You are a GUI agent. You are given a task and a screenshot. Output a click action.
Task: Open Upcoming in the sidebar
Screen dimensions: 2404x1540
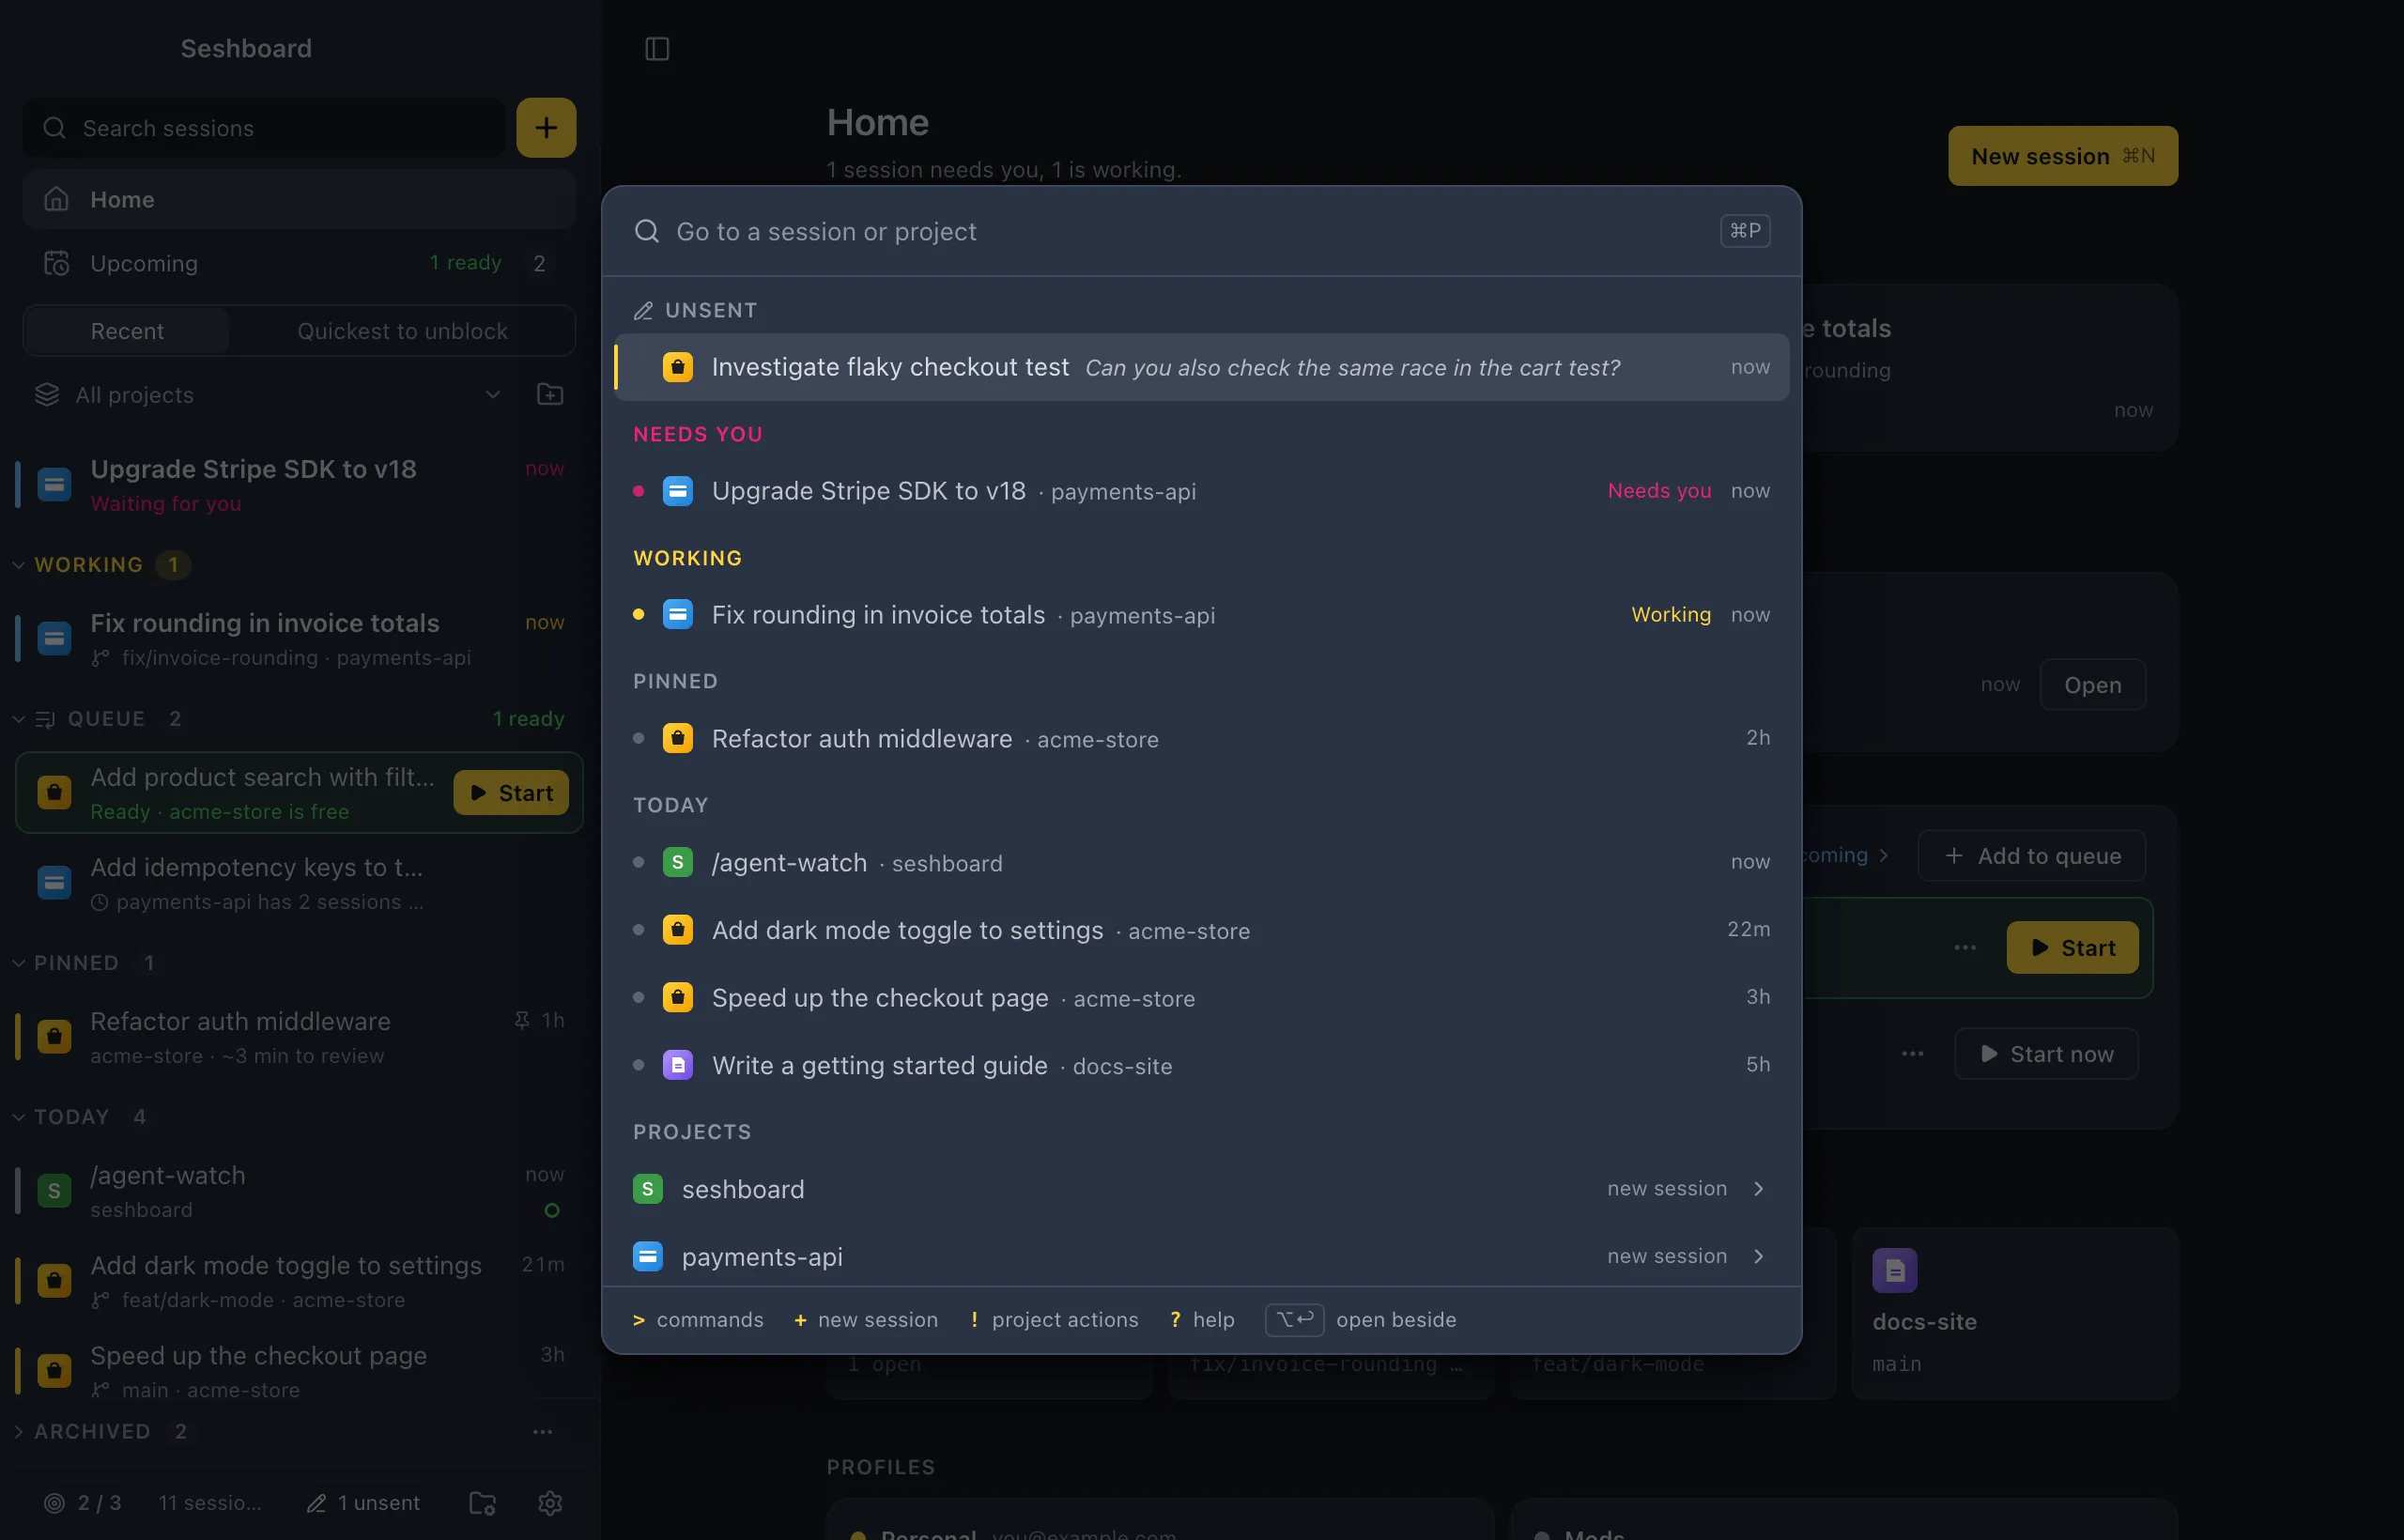pos(299,263)
